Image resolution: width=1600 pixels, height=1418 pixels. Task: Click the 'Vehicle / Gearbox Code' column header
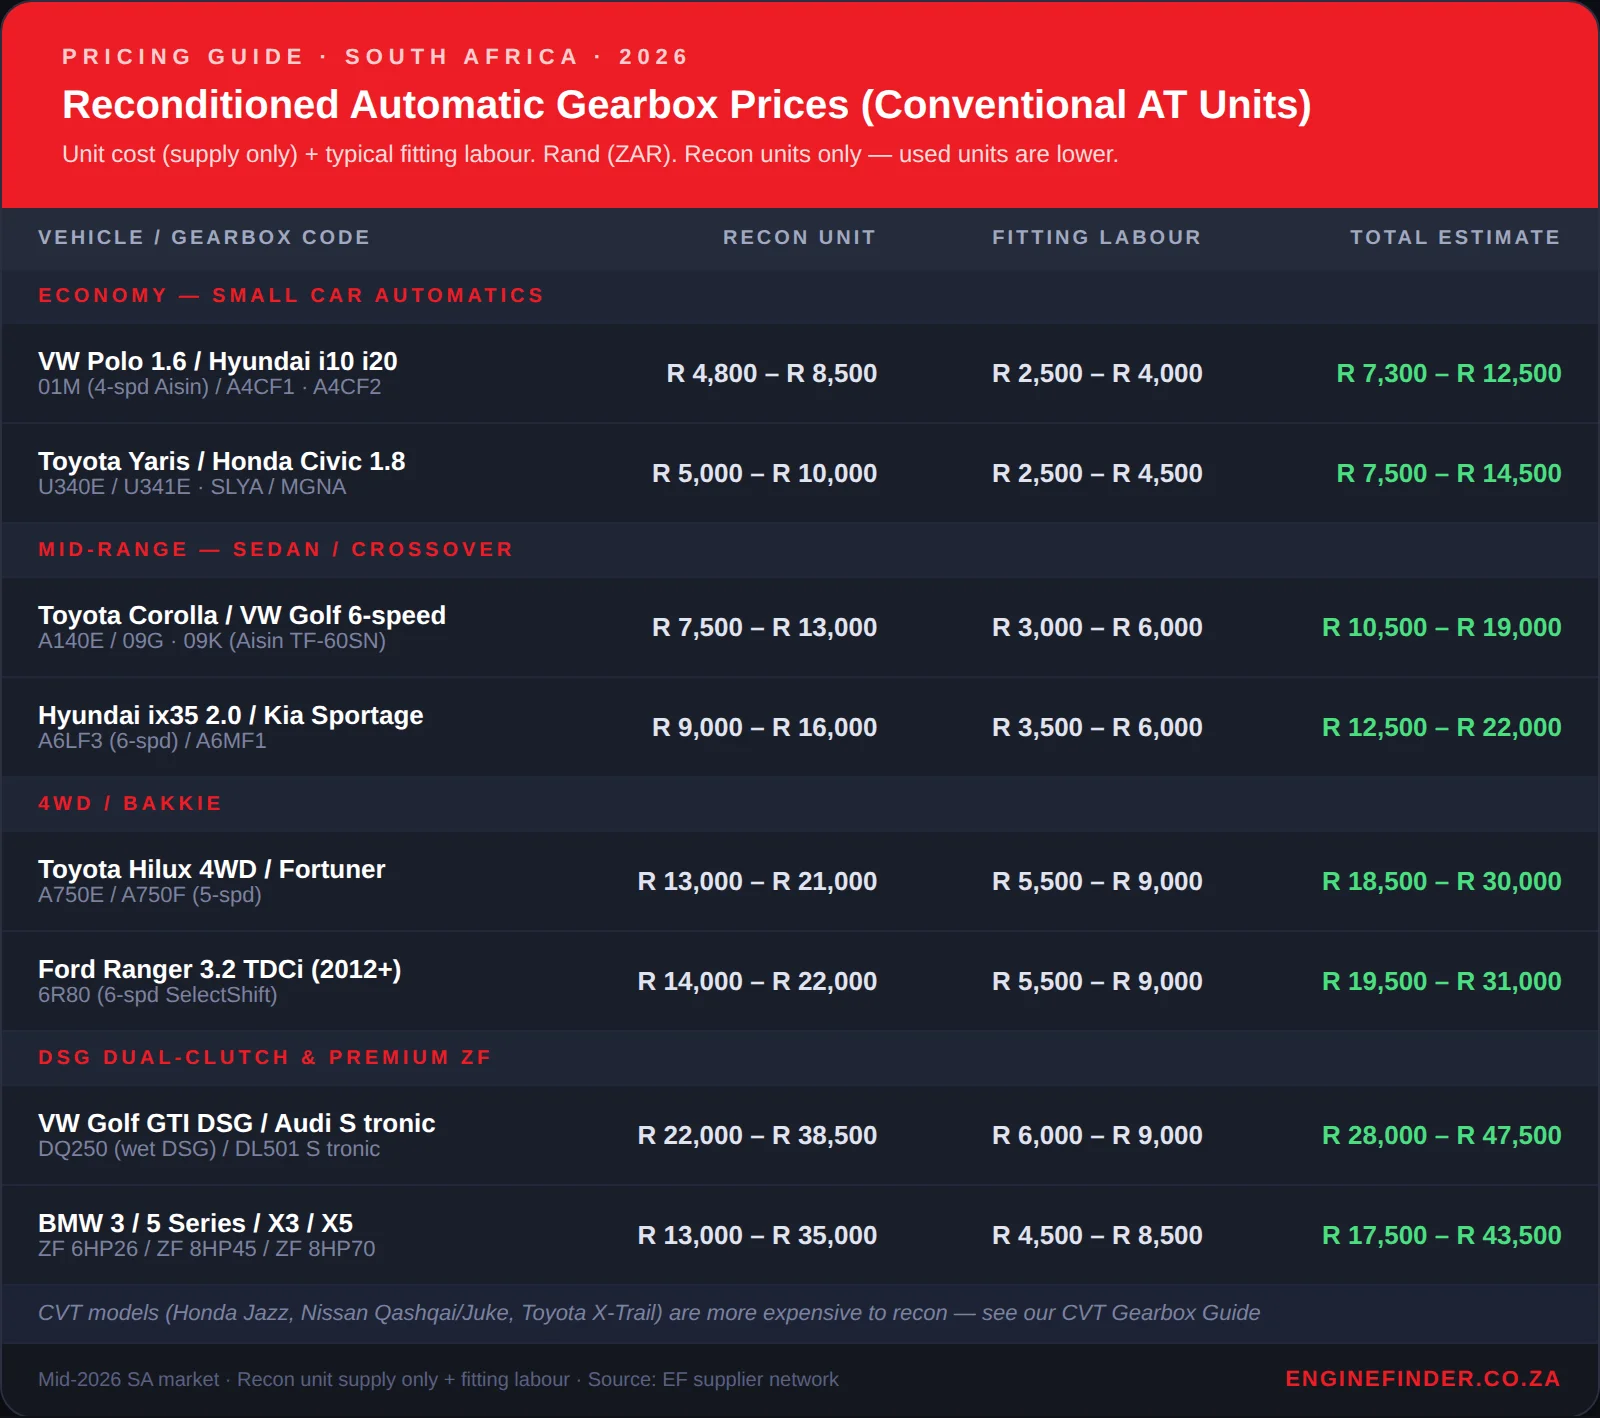coord(204,237)
